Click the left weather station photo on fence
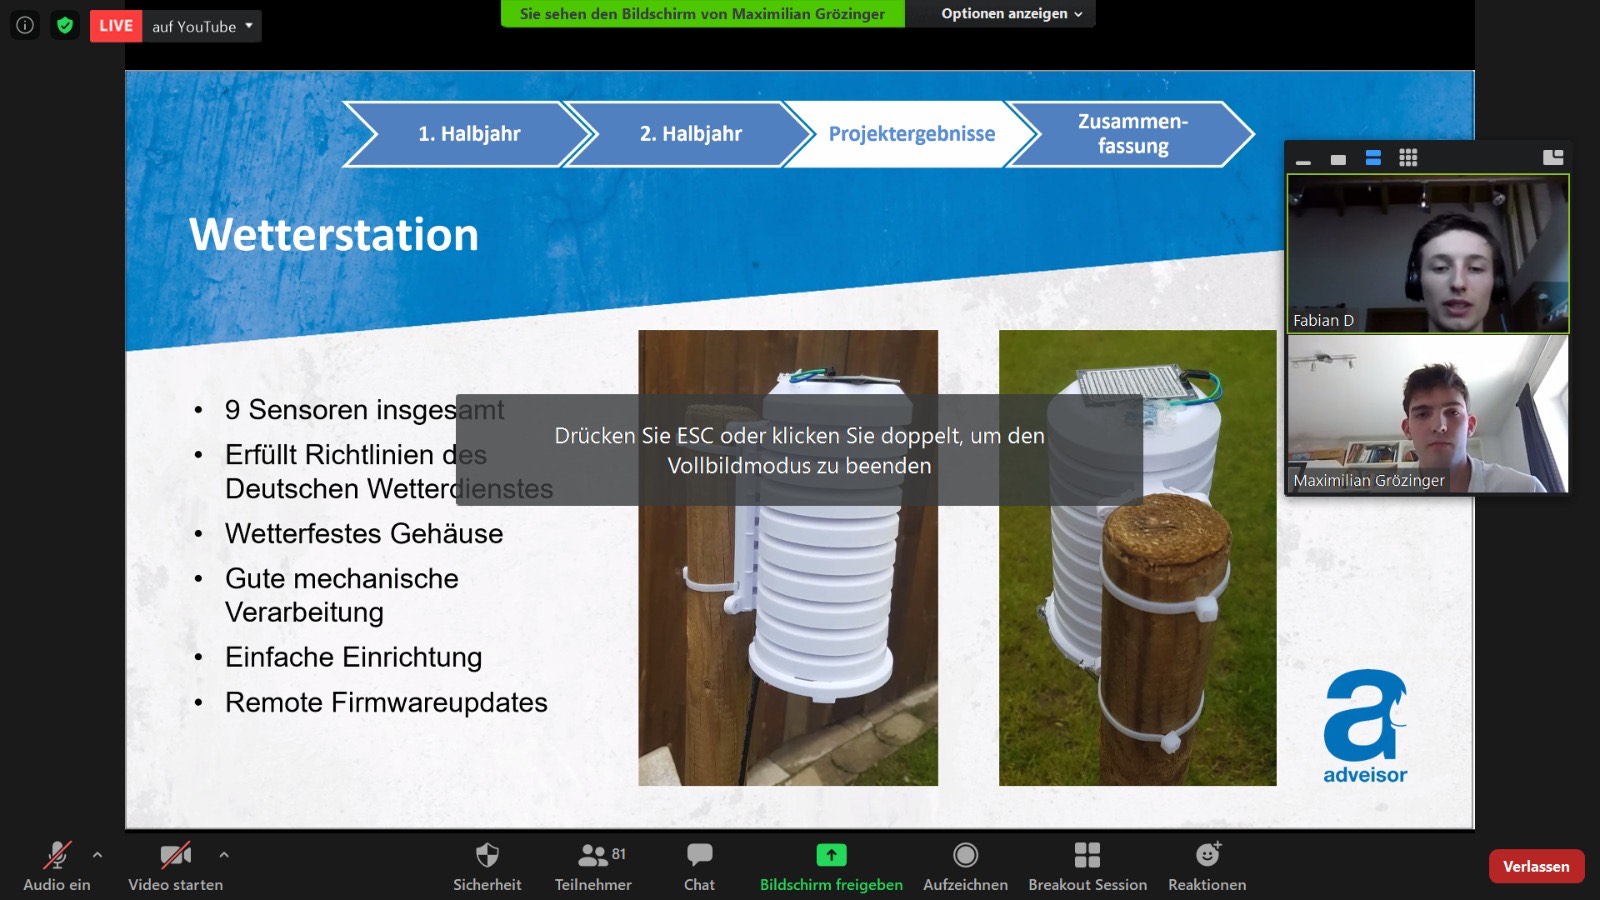1600x900 pixels. pyautogui.click(x=788, y=558)
